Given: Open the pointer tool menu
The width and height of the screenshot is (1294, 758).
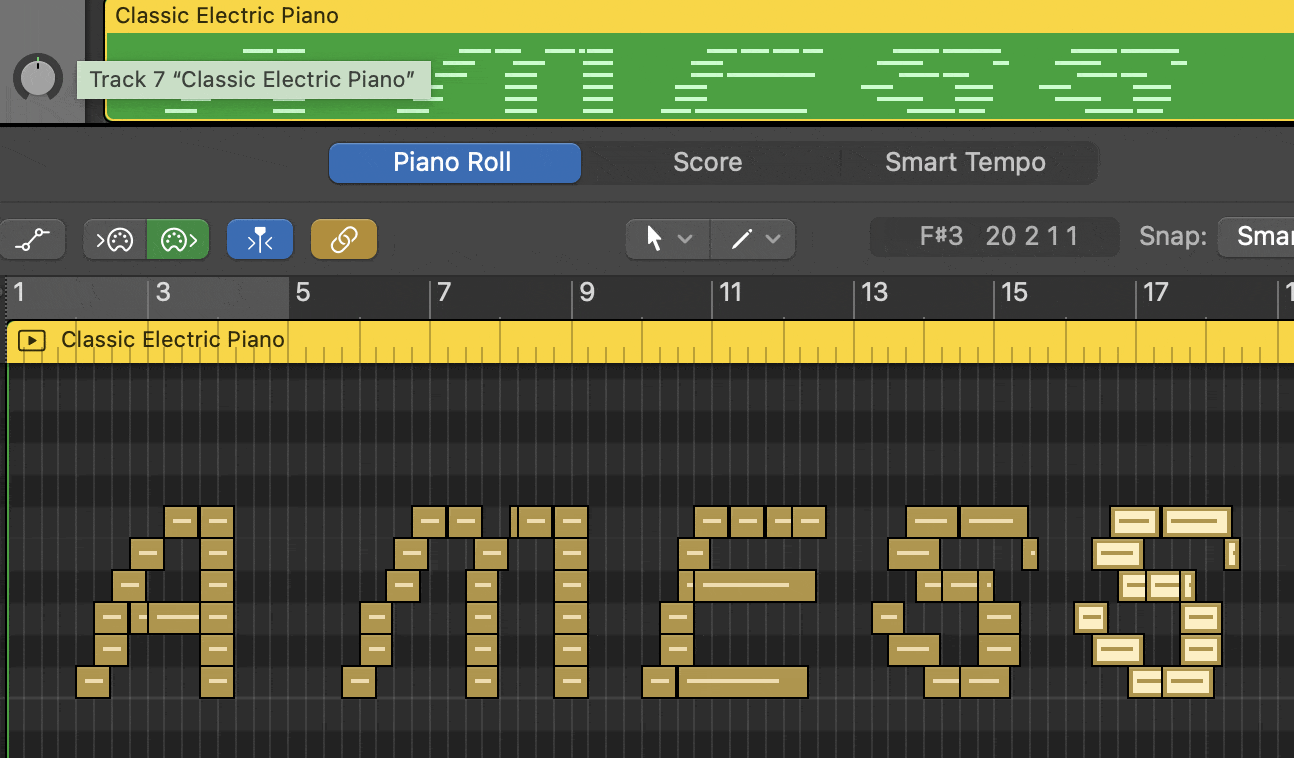Looking at the screenshot, I should point(668,239).
